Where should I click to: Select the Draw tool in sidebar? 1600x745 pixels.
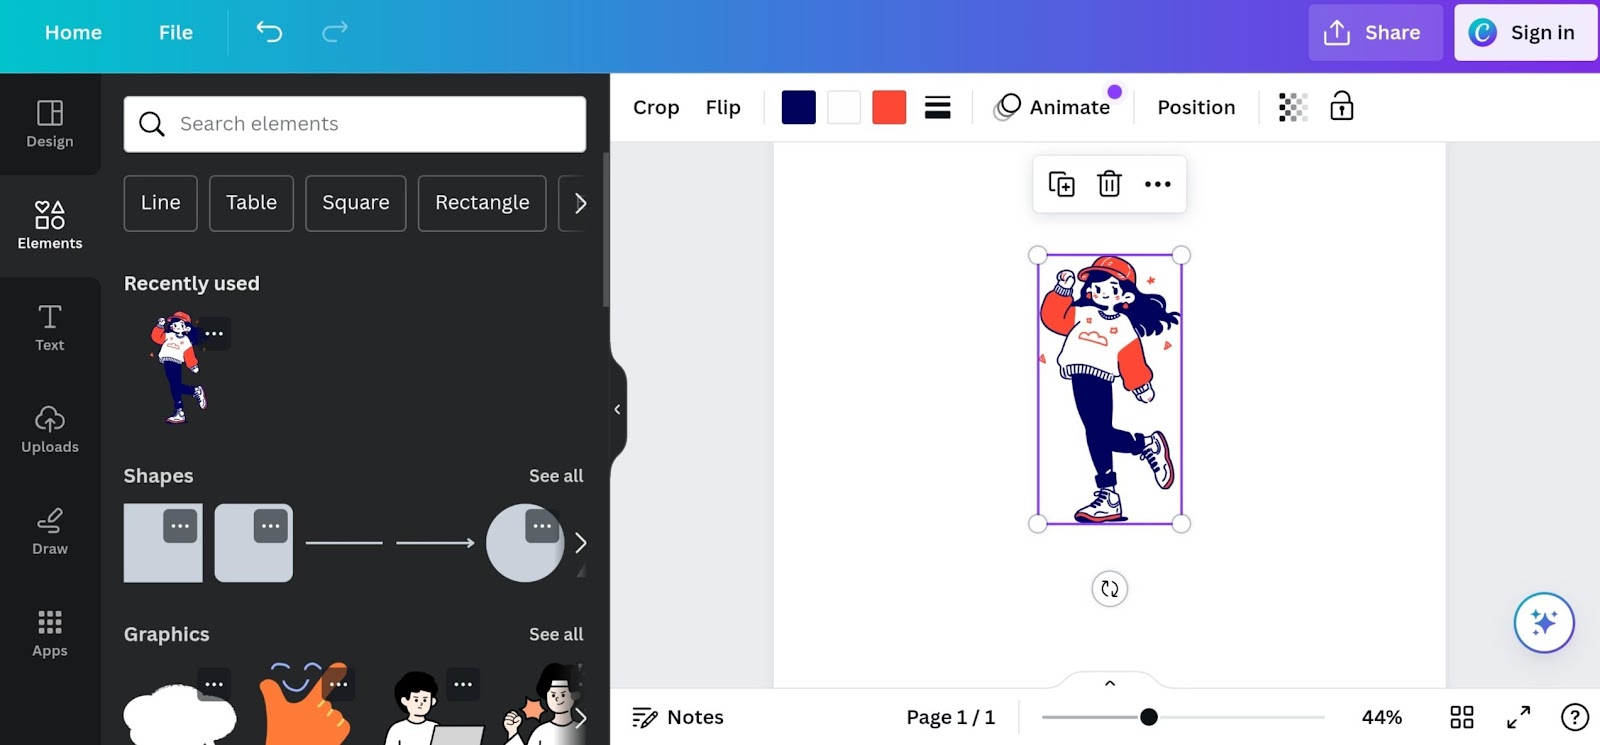[50, 531]
